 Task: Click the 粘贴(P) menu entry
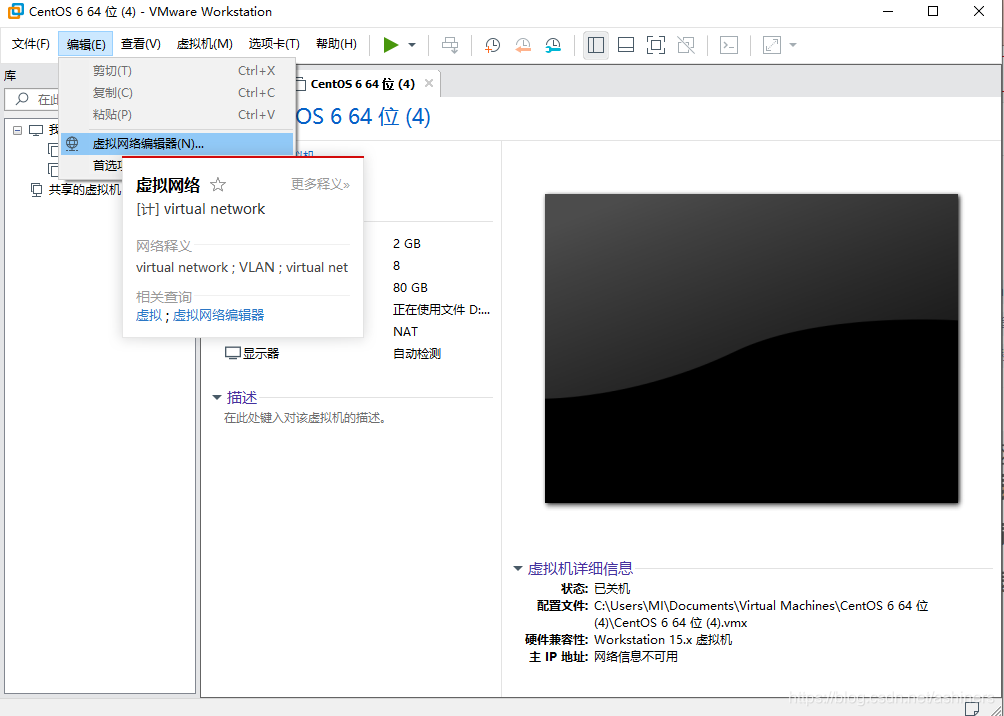coord(177,115)
